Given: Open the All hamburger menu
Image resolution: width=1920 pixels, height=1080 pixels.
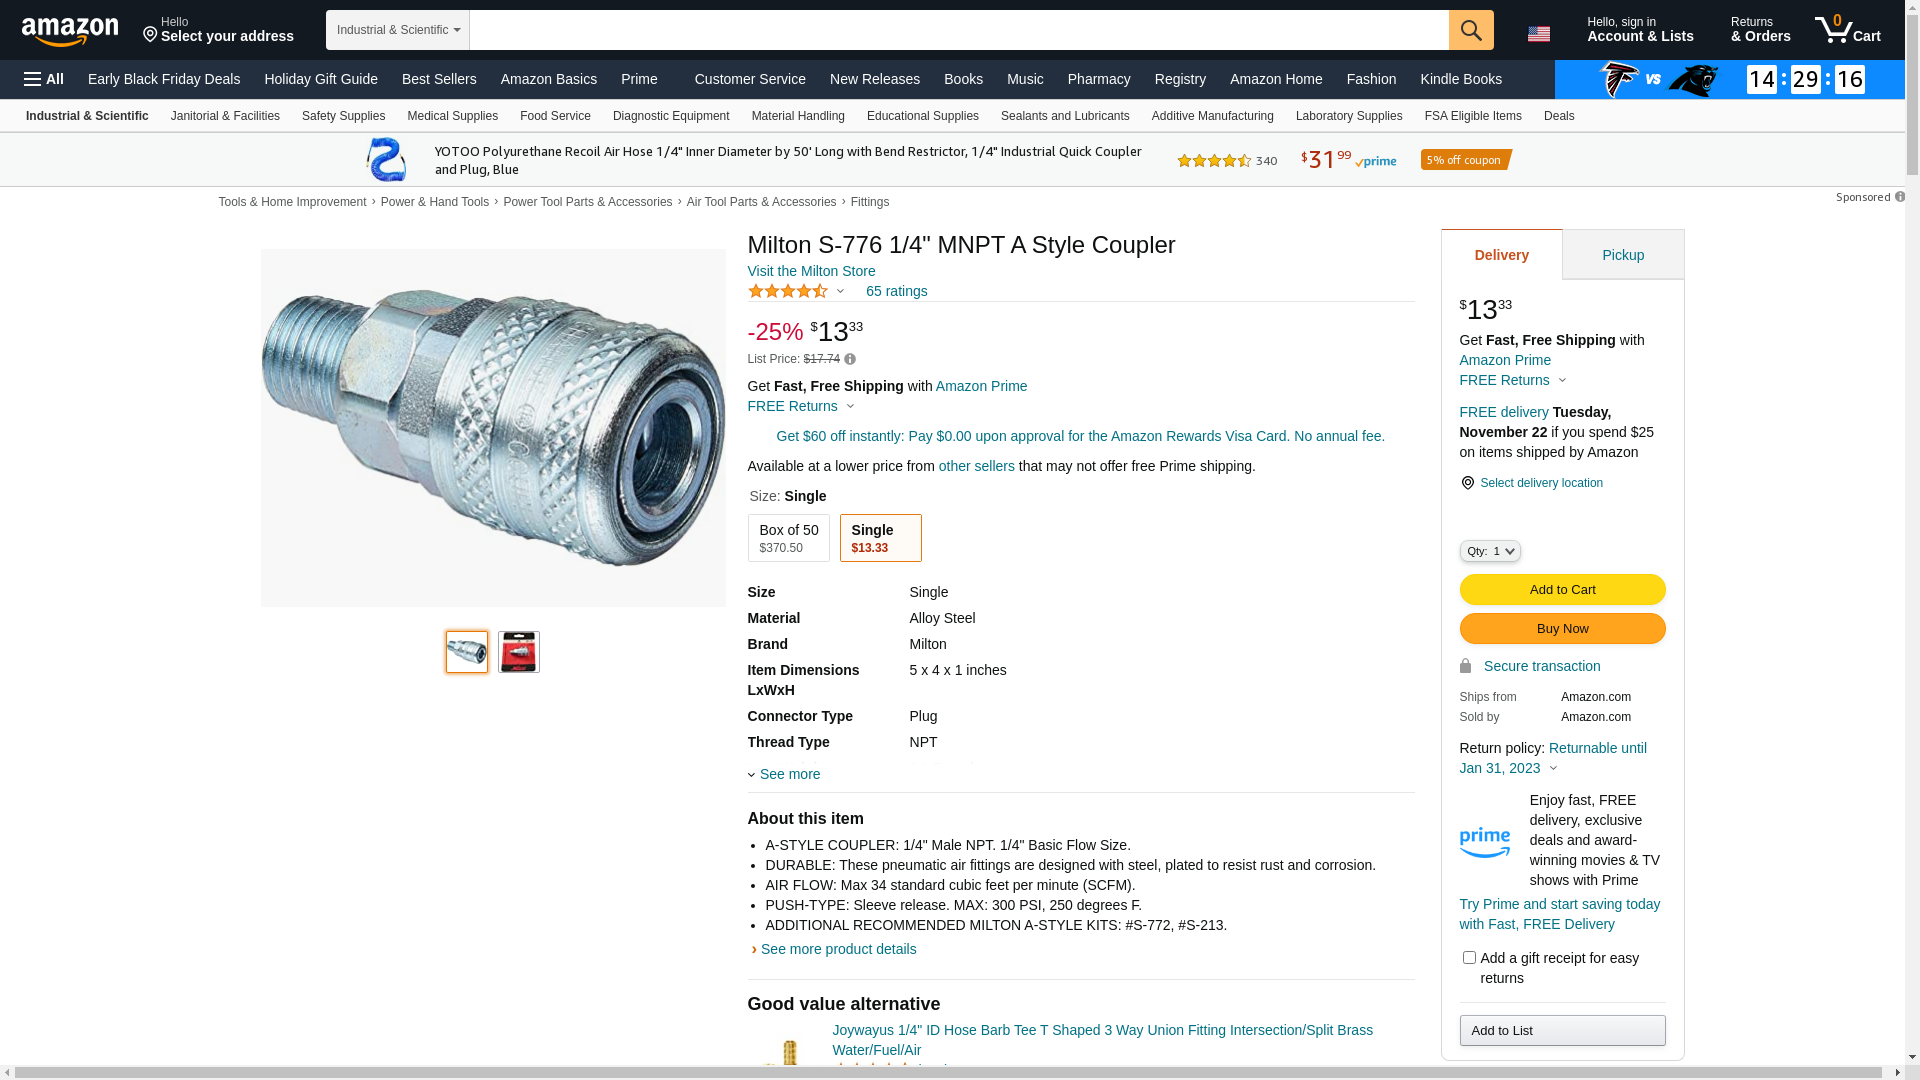Looking at the screenshot, I should point(44,79).
